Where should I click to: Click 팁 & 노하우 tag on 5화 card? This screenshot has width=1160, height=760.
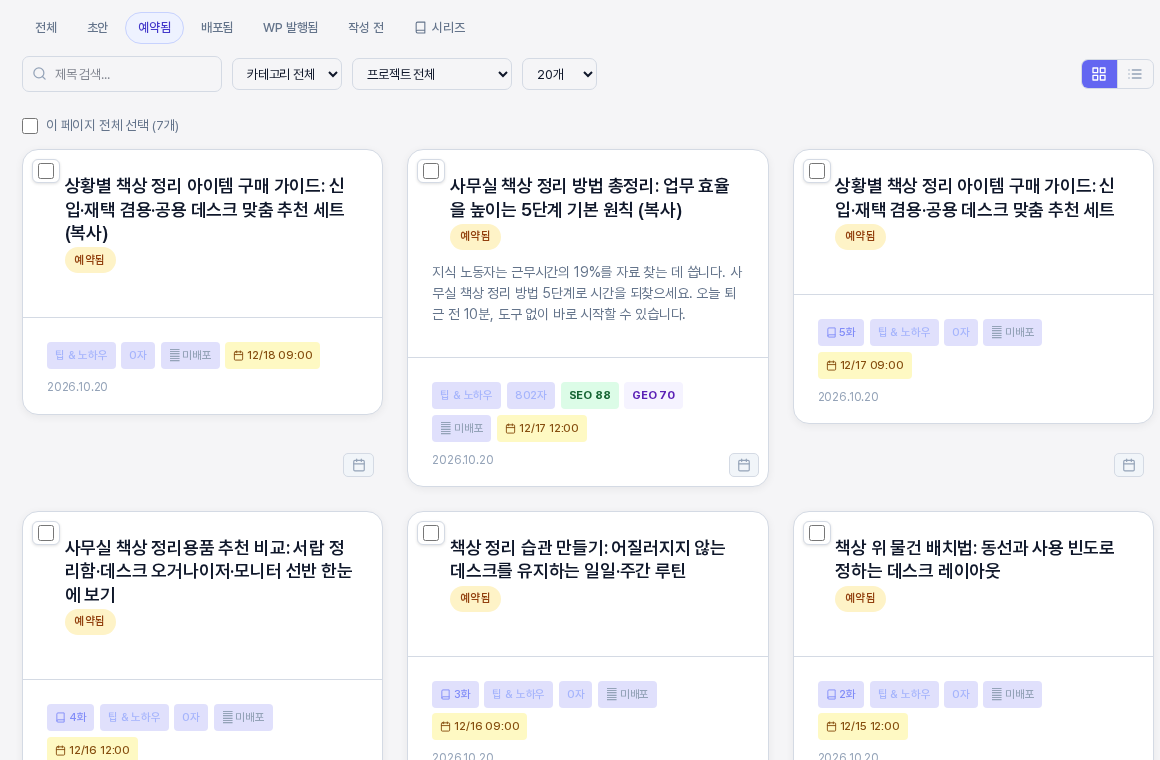(x=904, y=332)
